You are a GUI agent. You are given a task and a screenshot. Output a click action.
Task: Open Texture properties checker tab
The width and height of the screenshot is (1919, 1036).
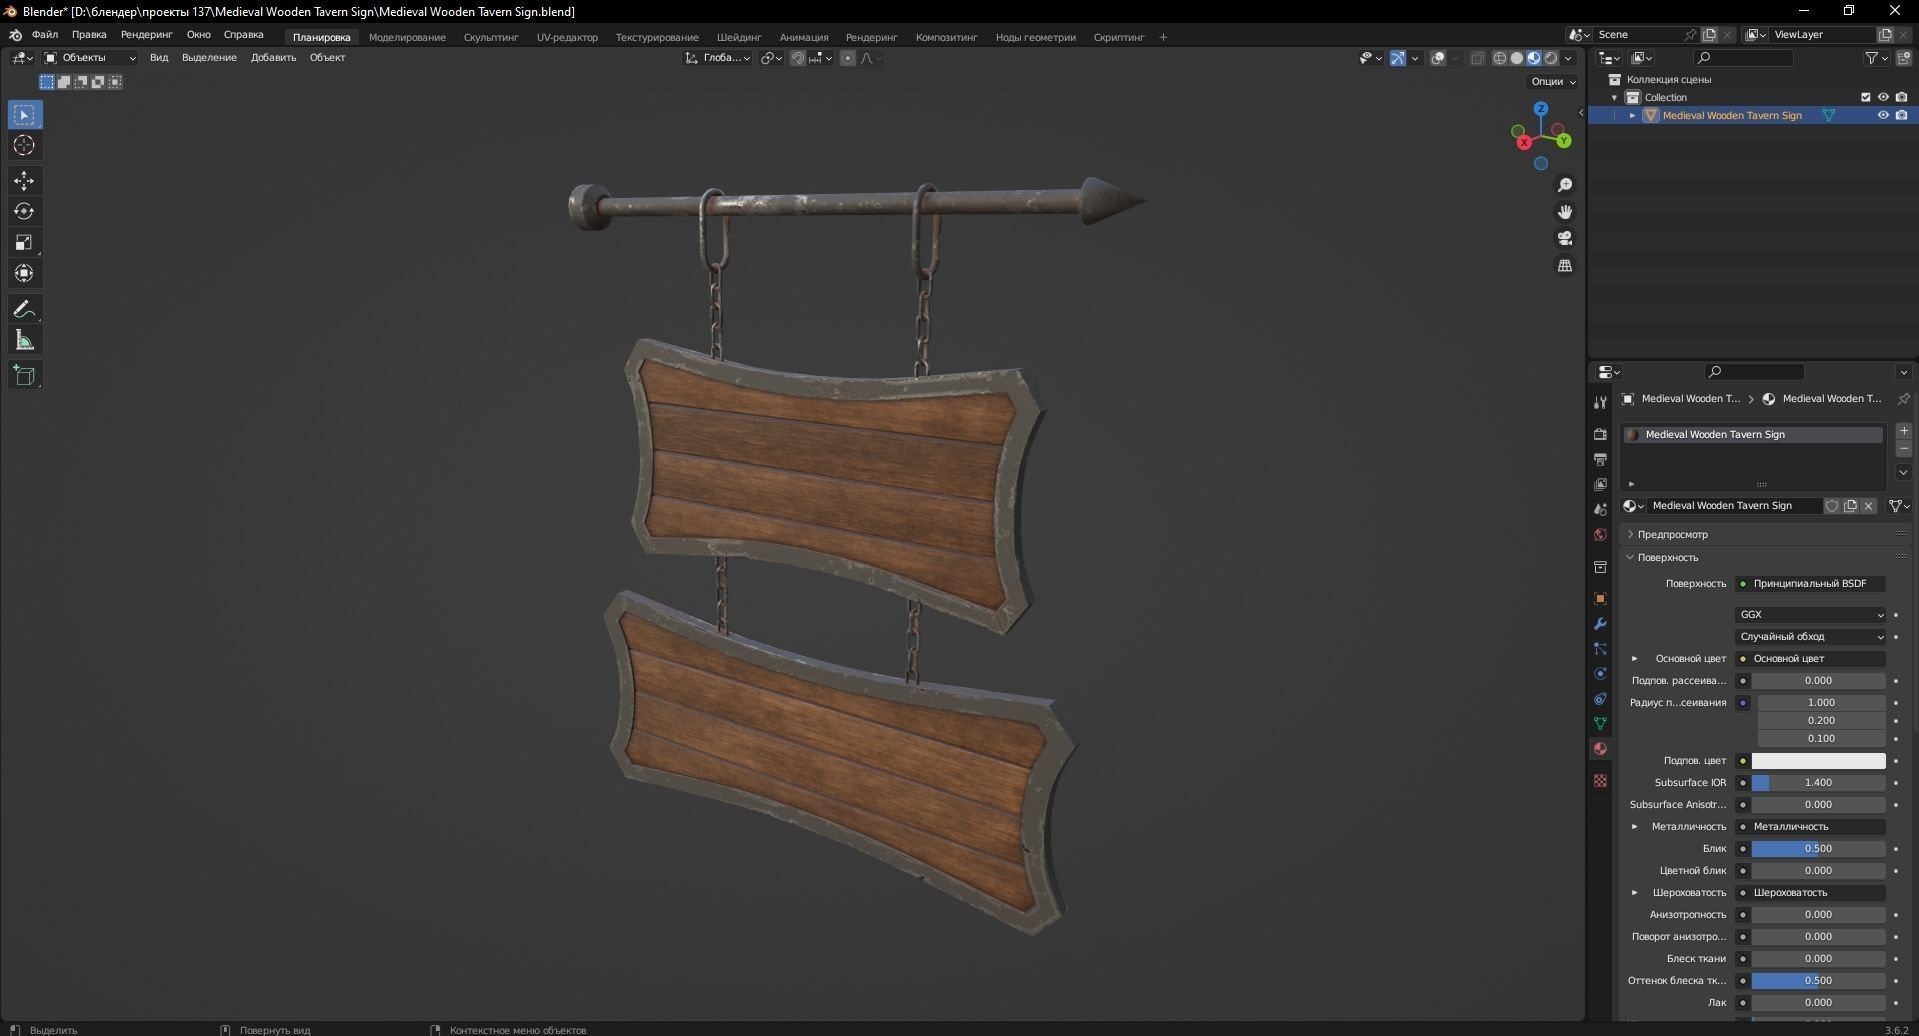(1600, 780)
